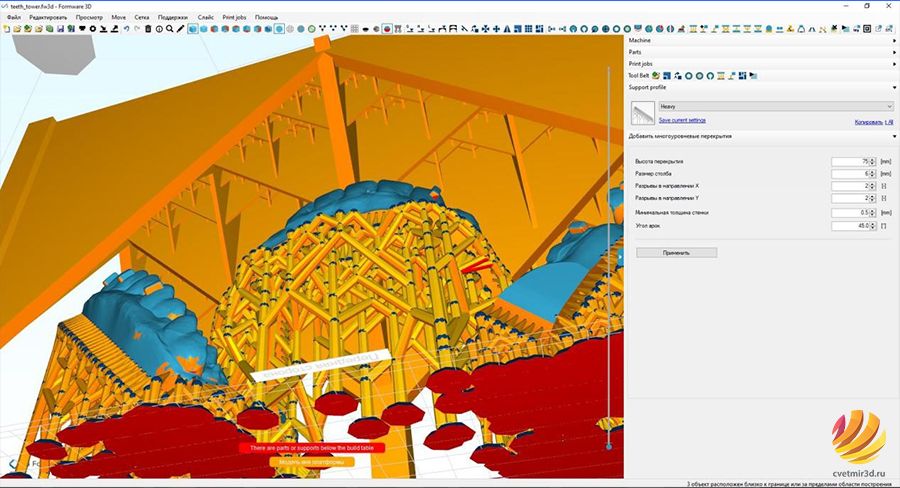Click the Высота перекрытия stepper arrows
The width and height of the screenshot is (900, 488).
coord(872,162)
